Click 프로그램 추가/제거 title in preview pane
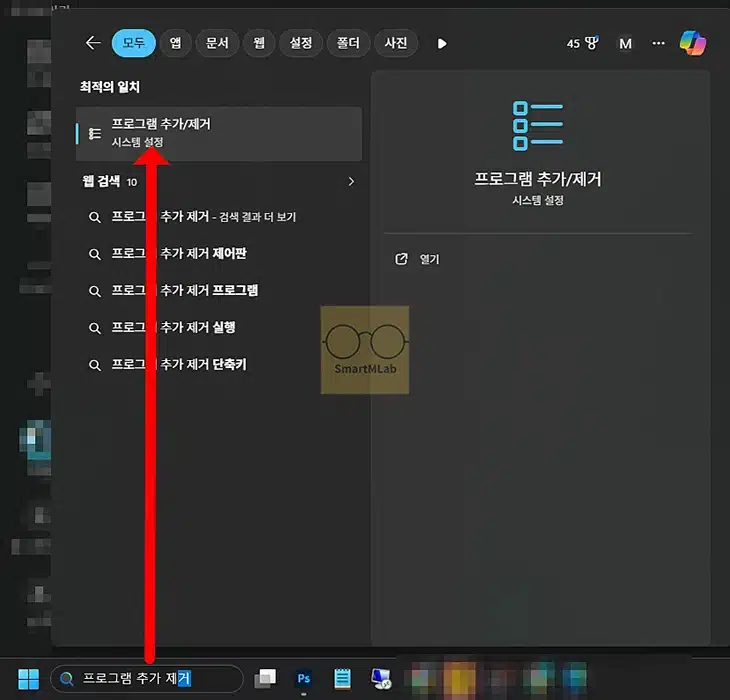The height and width of the screenshot is (700, 730). click(538, 179)
